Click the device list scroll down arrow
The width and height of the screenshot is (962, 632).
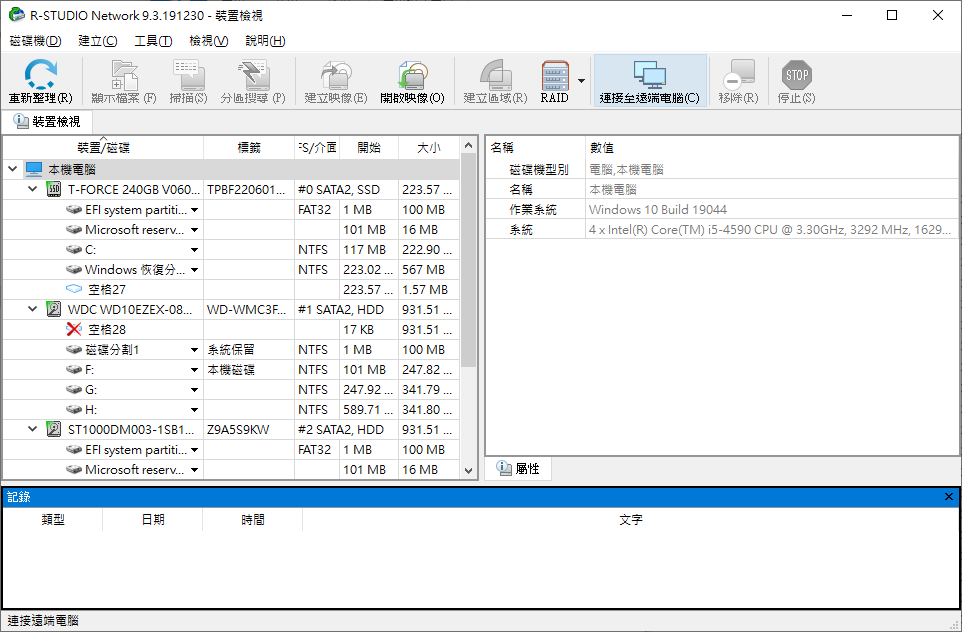click(x=468, y=471)
